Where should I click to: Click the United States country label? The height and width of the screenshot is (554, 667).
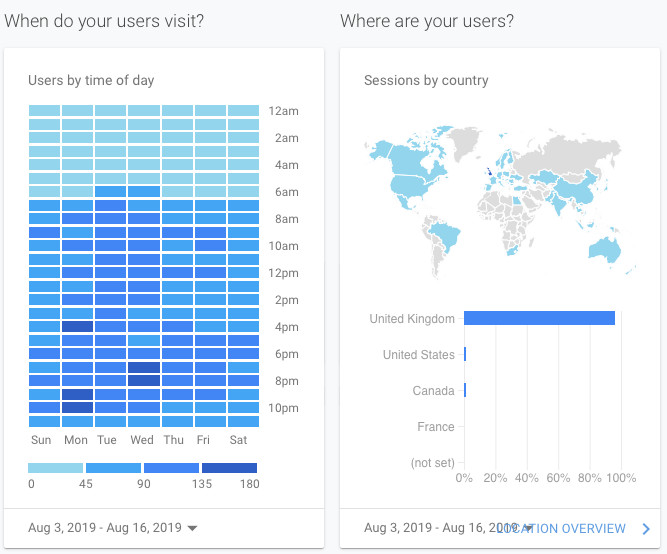[x=418, y=355]
